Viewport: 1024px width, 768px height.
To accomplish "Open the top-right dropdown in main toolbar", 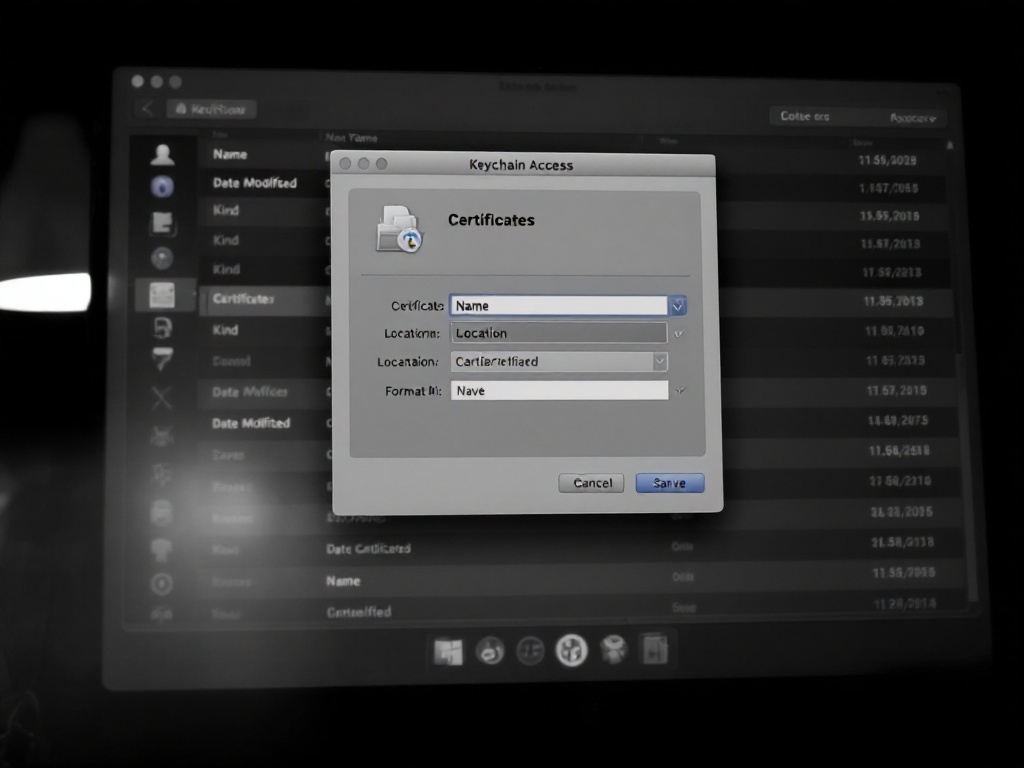I will (x=915, y=118).
